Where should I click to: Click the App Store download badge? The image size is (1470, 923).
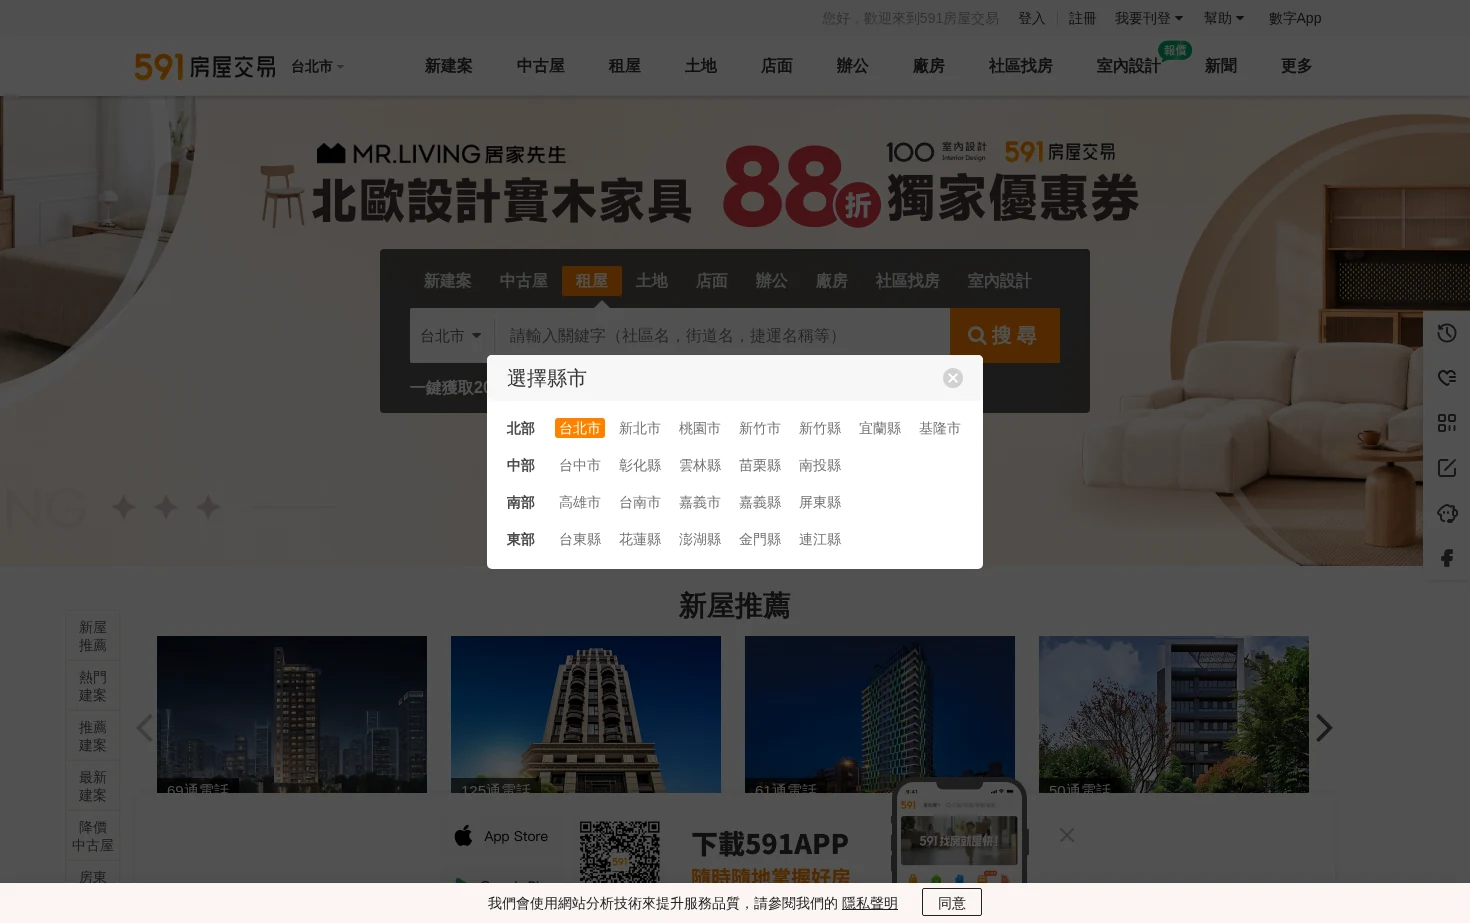[502, 836]
